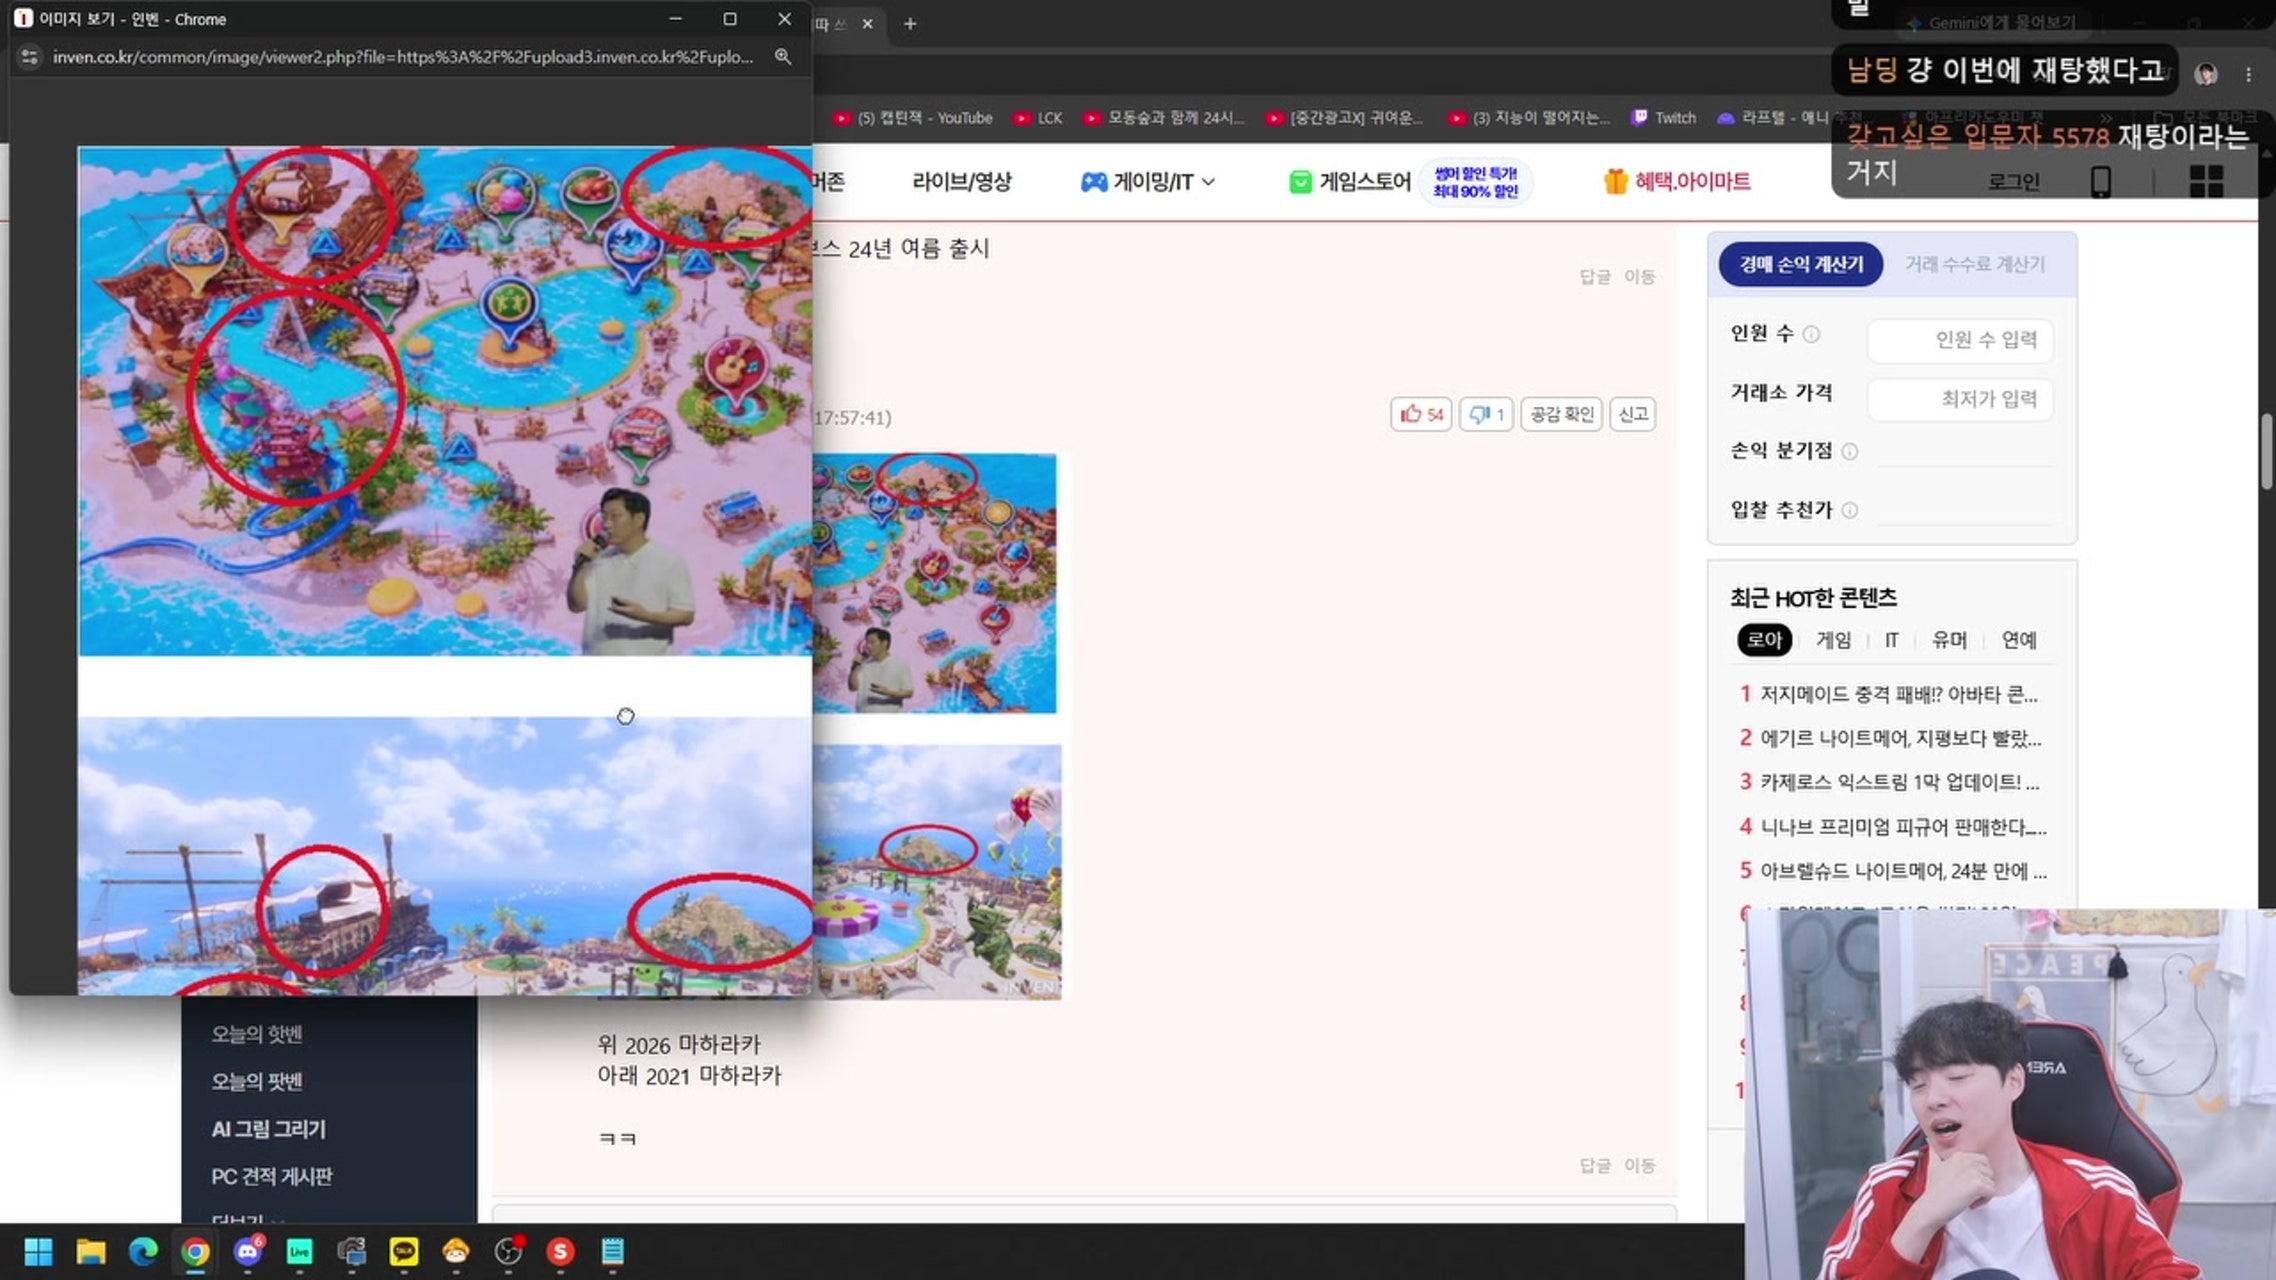
Task: Click the info icon next to 입찰 추천가
Action: point(1850,510)
